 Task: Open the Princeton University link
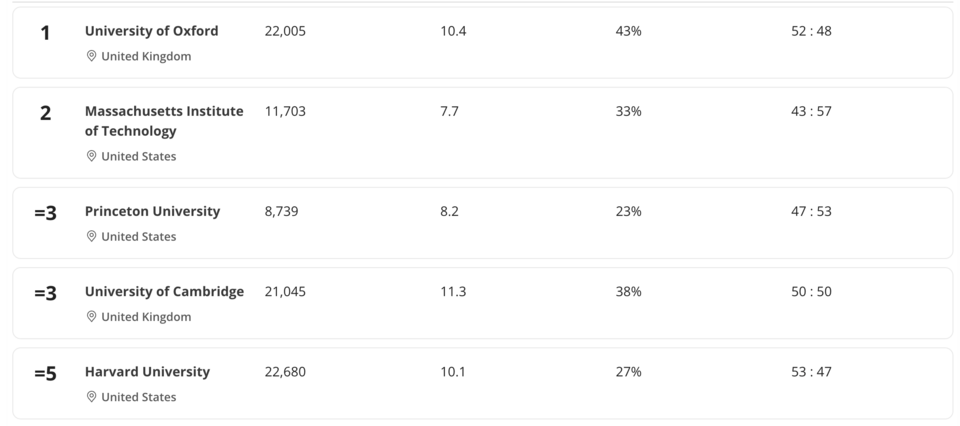point(152,211)
